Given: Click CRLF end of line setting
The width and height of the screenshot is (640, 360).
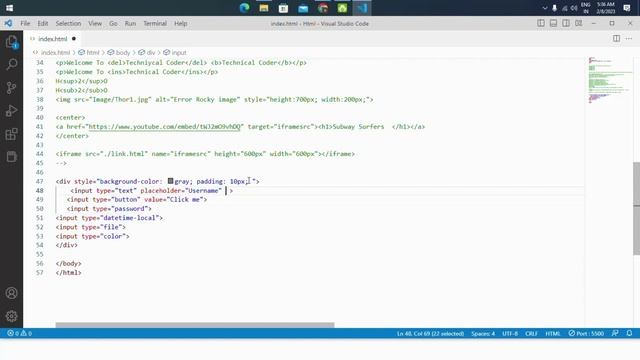Looking at the screenshot, I should [x=531, y=333].
